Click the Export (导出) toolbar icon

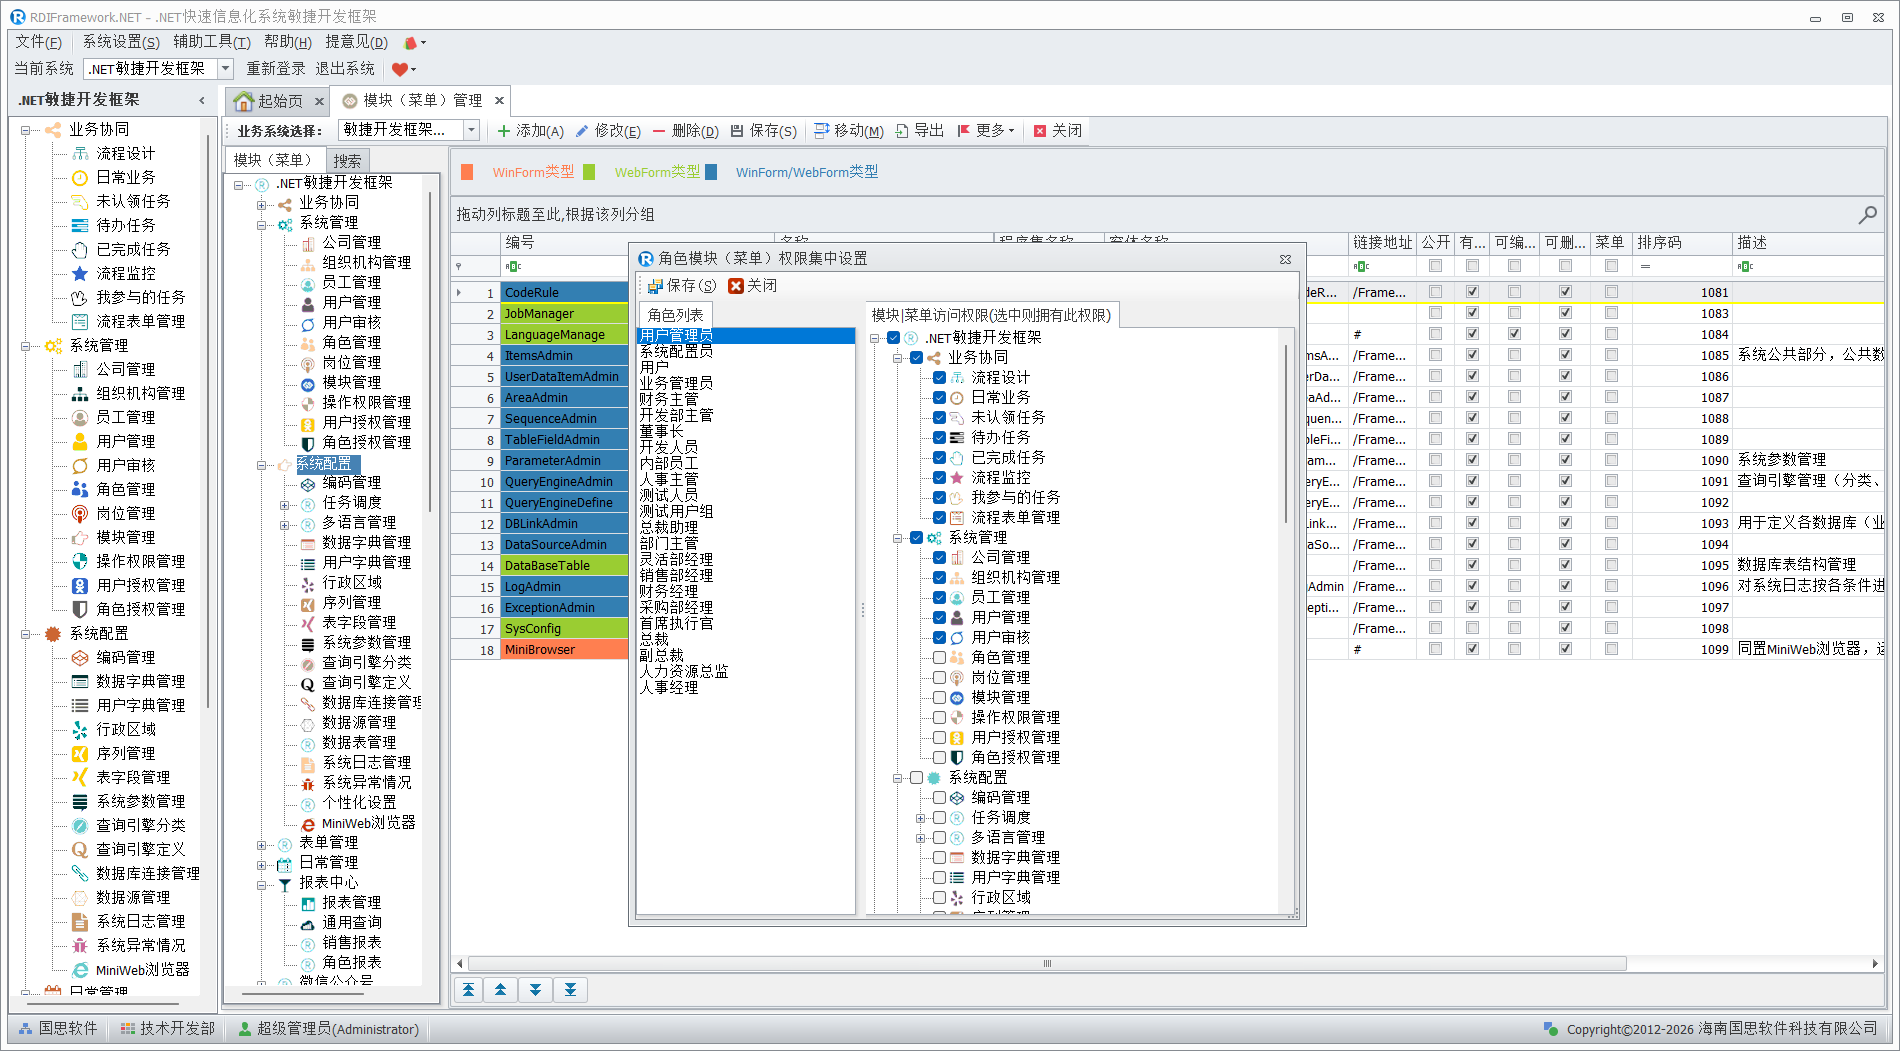click(x=902, y=131)
